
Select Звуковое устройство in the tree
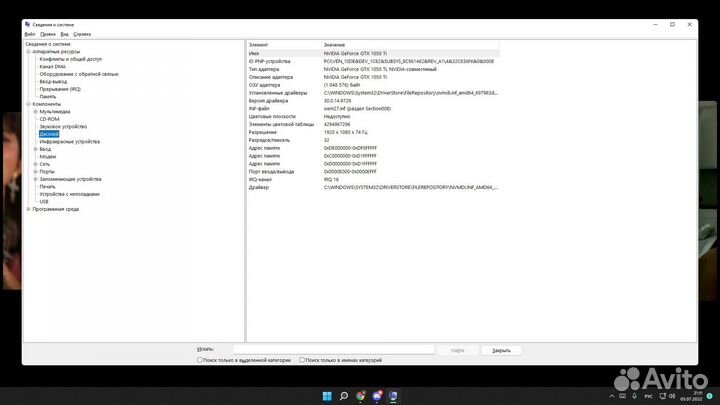[63, 126]
